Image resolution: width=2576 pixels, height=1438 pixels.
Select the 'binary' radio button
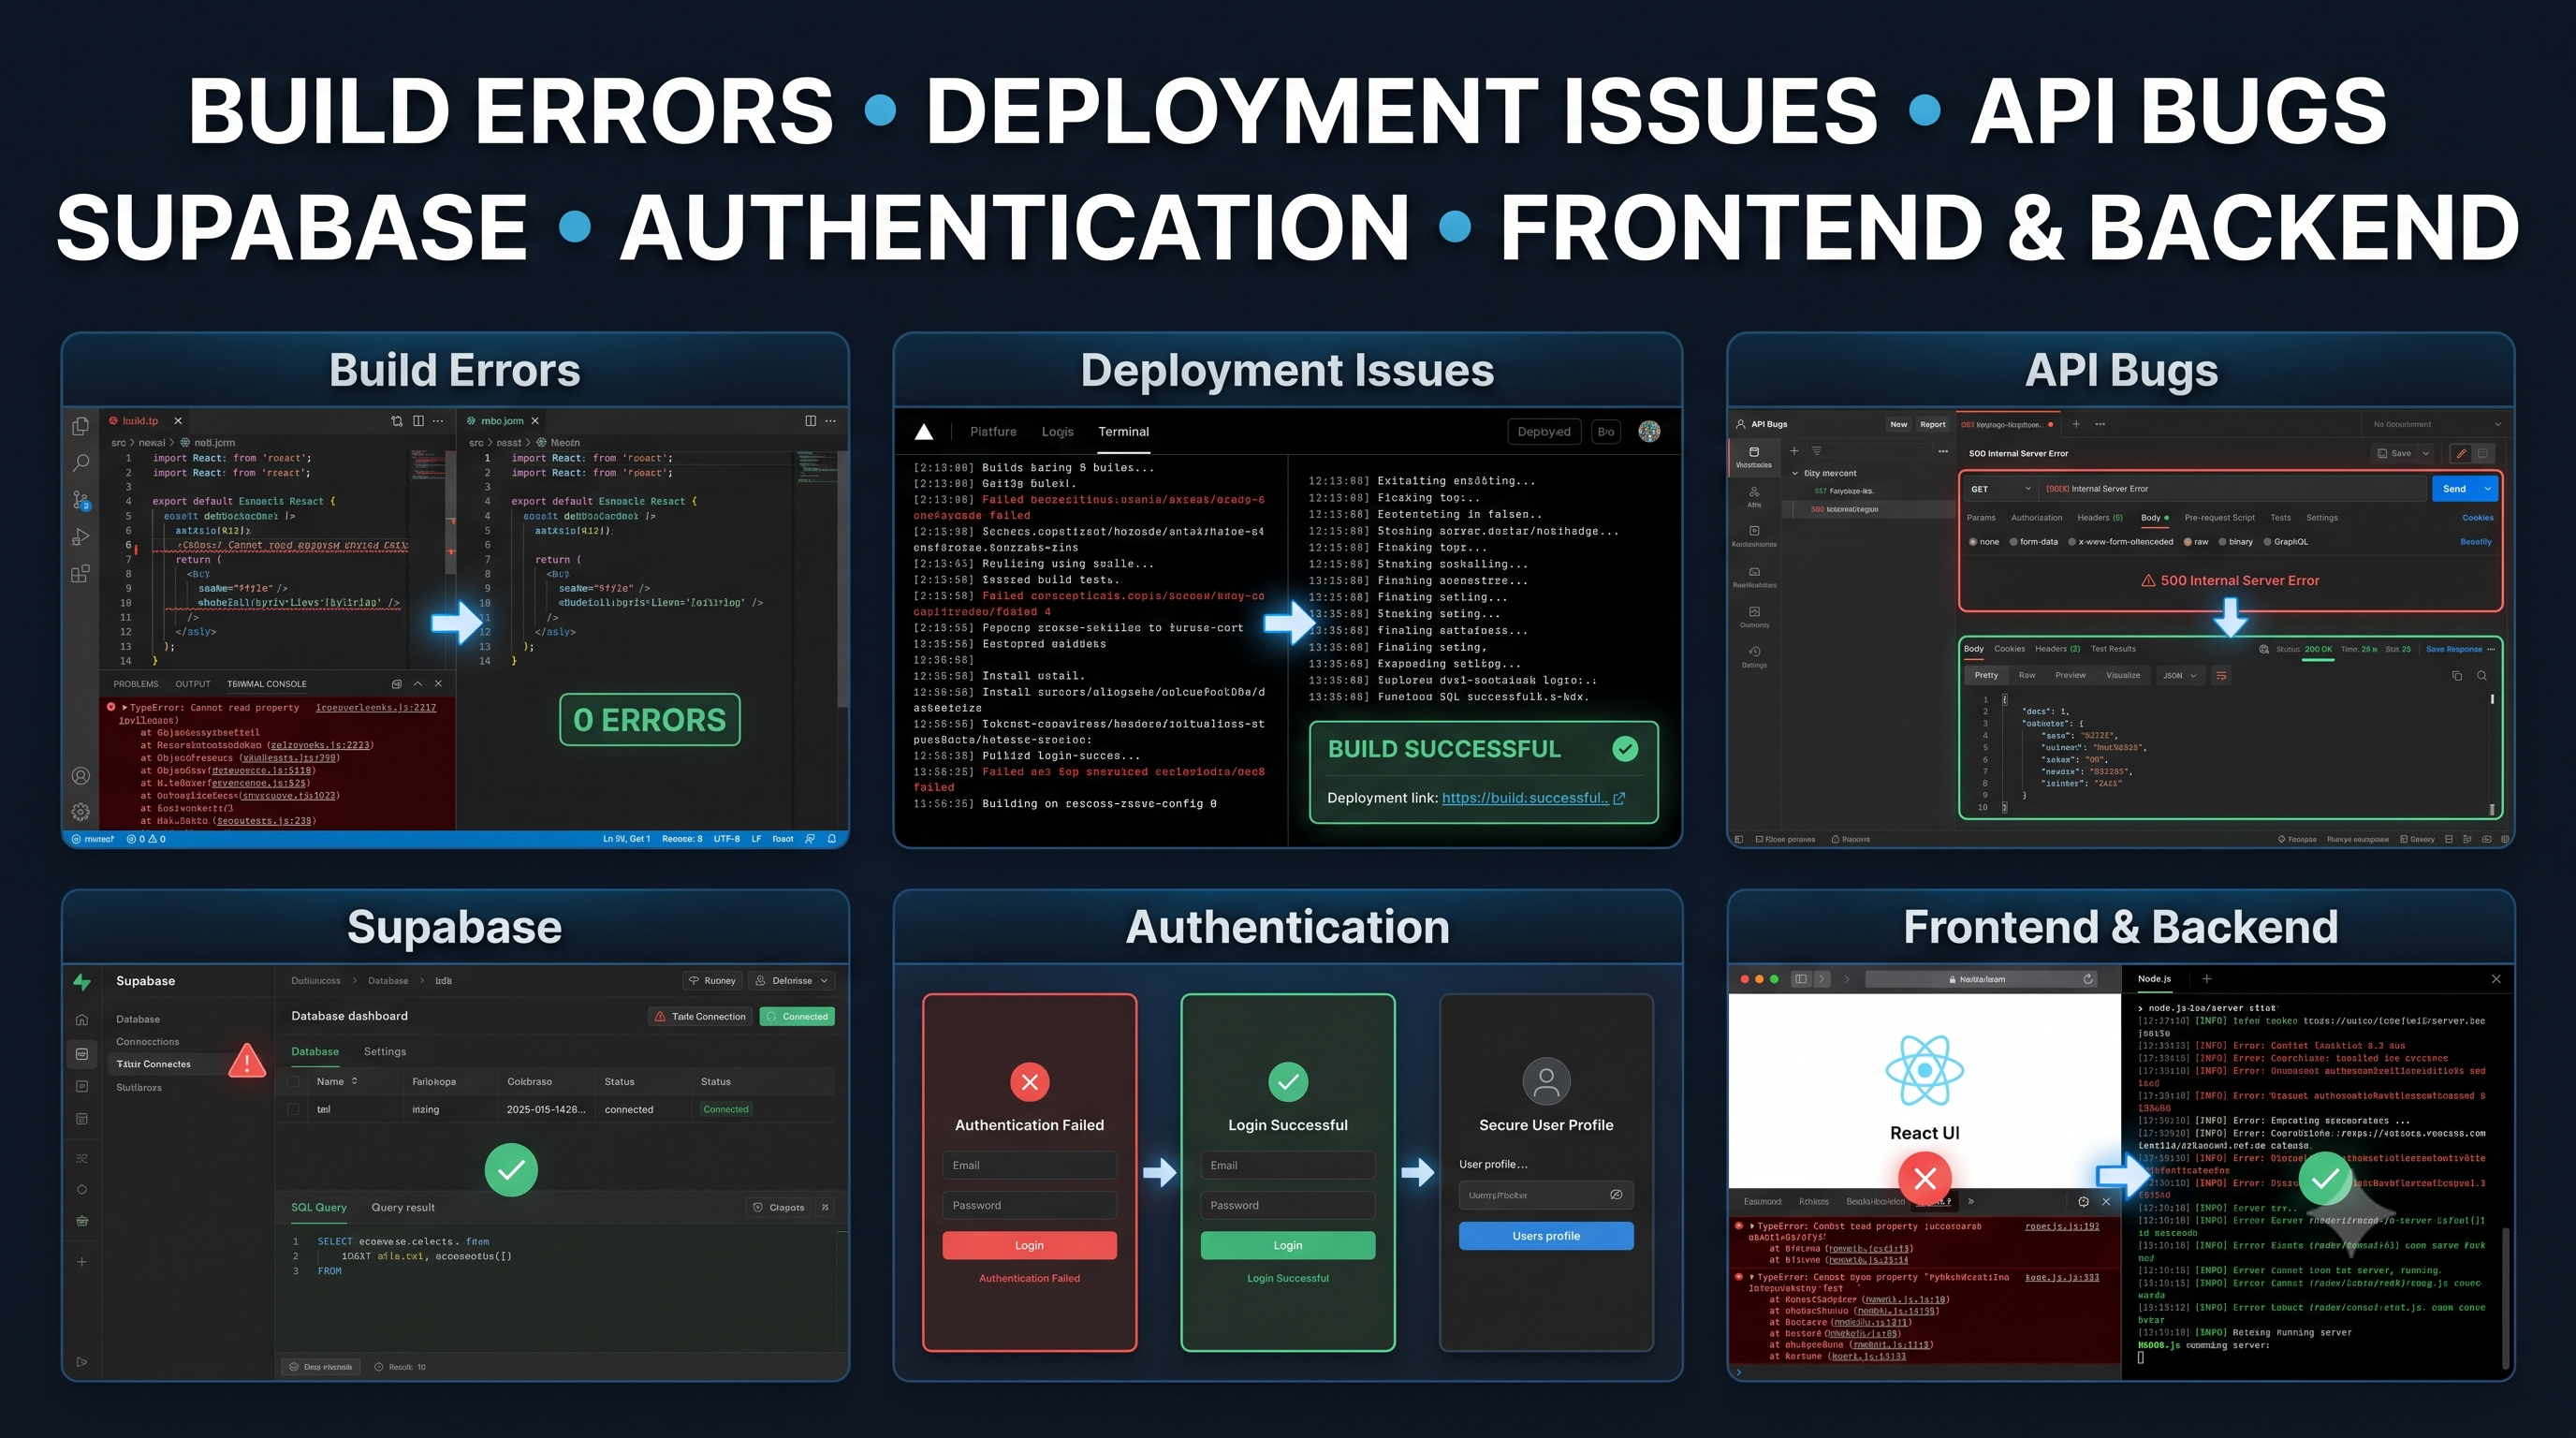2223,542
